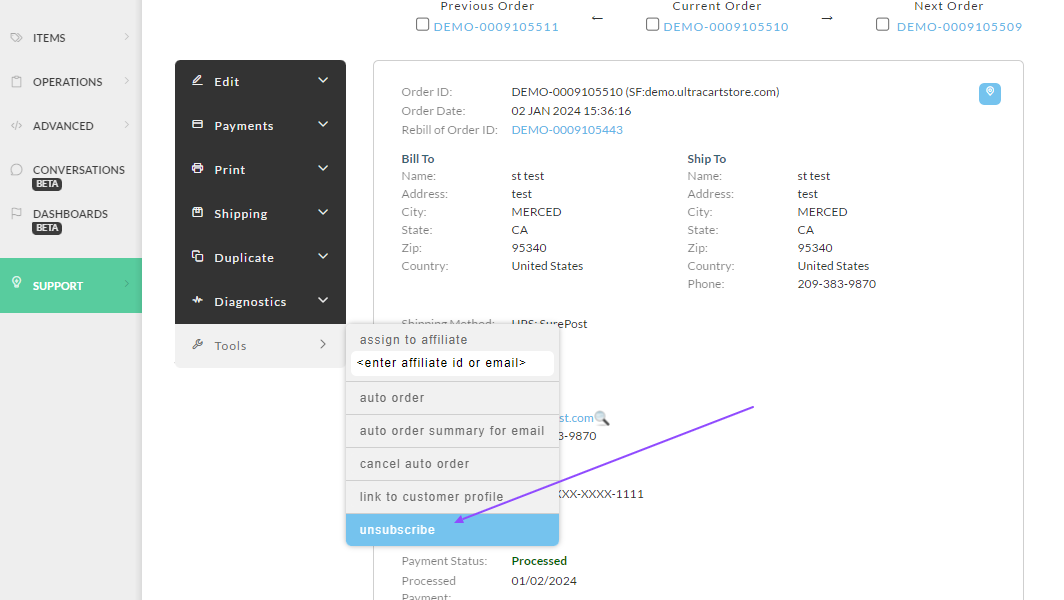Choose cancel auto order menu entry
Viewport: 1064px width, 600px height.
pyautogui.click(x=453, y=464)
